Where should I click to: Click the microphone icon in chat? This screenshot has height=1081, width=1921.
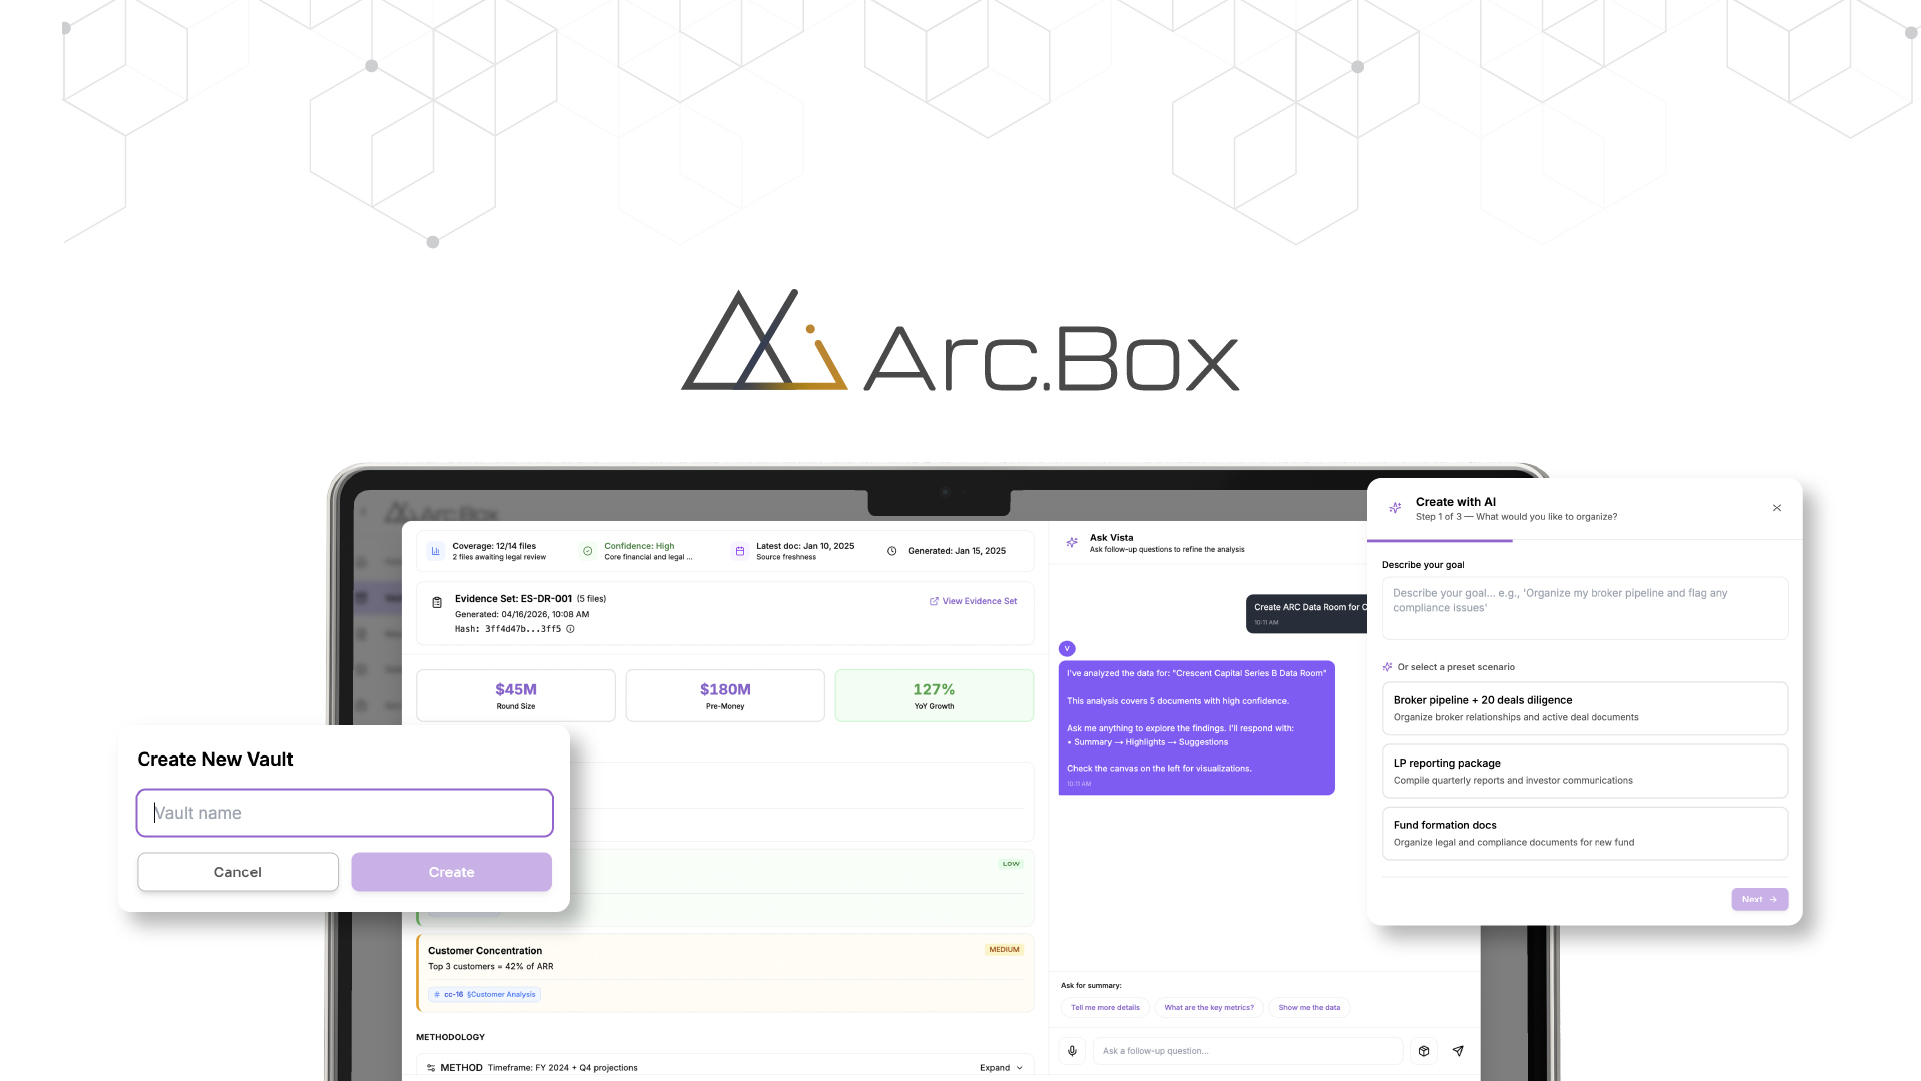coord(1072,1051)
